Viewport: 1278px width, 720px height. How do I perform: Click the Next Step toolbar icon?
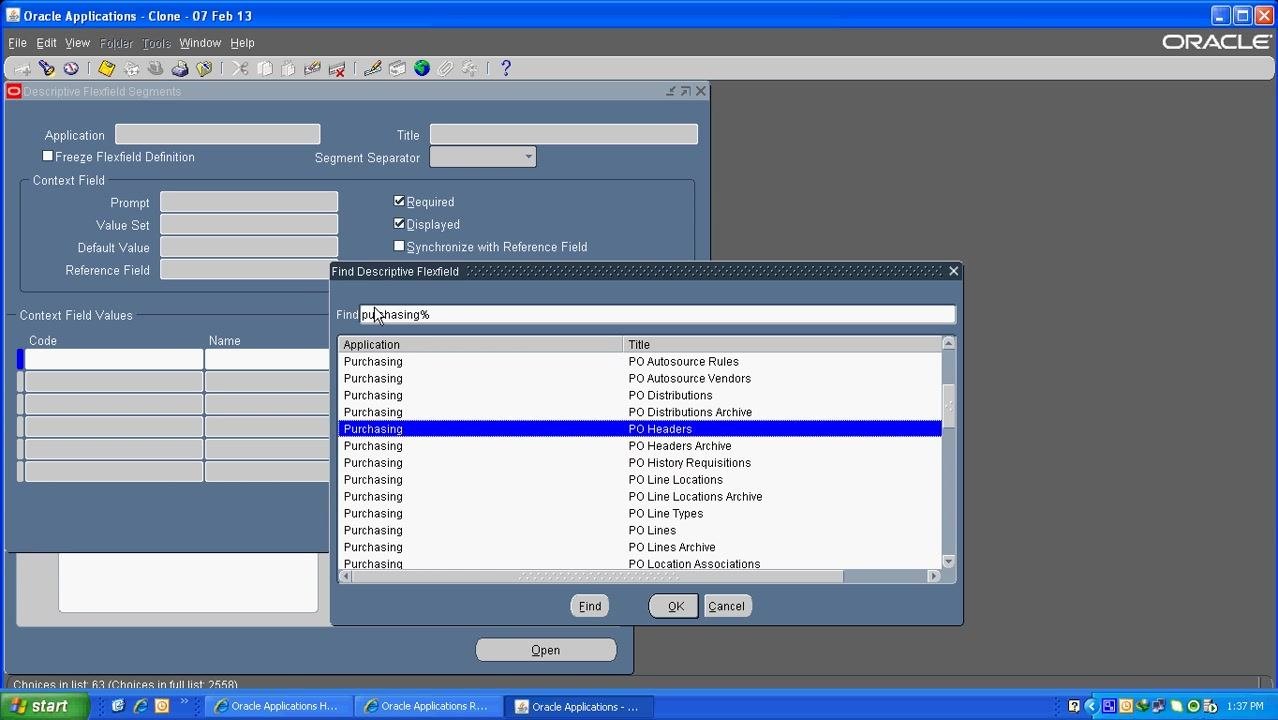pos(131,69)
